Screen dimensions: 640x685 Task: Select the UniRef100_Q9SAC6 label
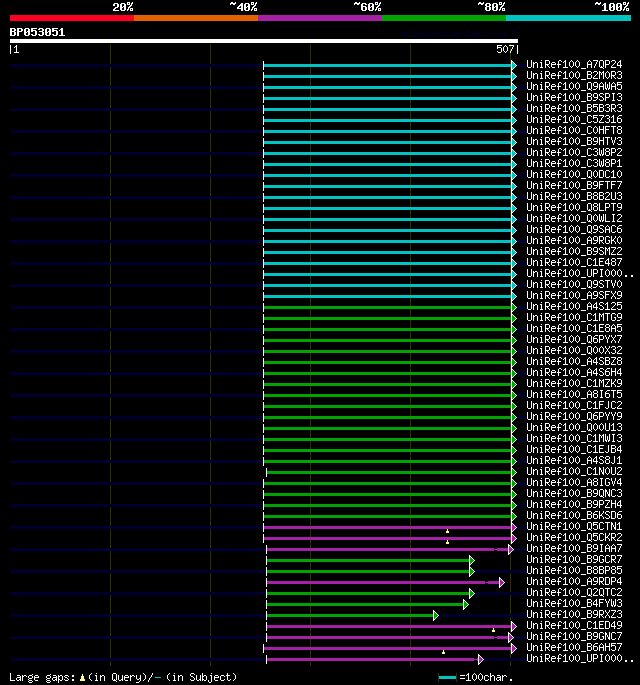[574, 229]
